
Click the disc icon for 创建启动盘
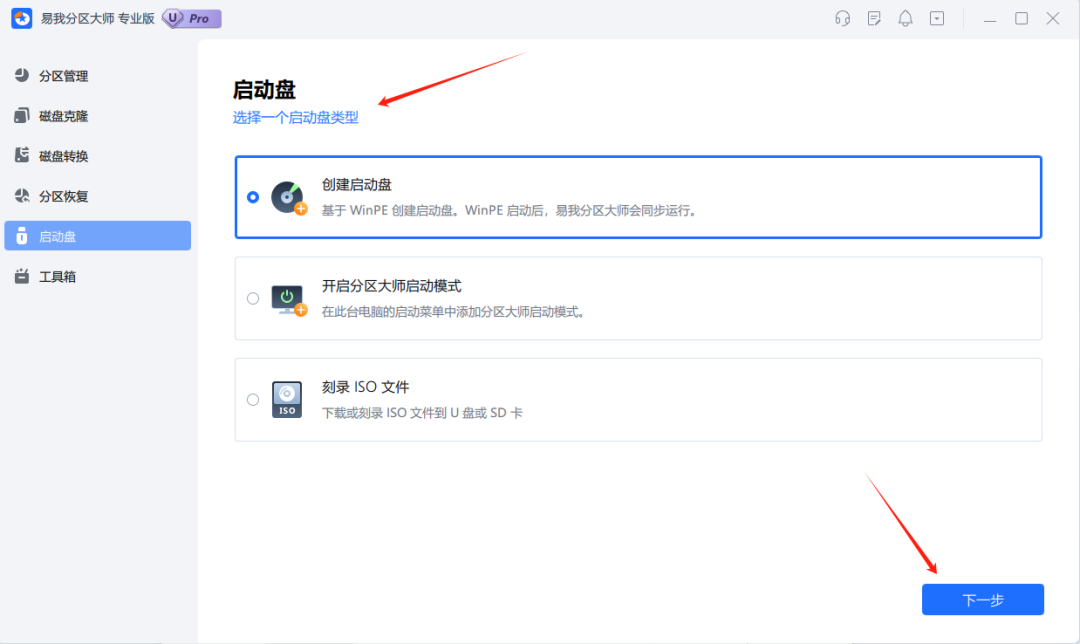pyautogui.click(x=289, y=198)
